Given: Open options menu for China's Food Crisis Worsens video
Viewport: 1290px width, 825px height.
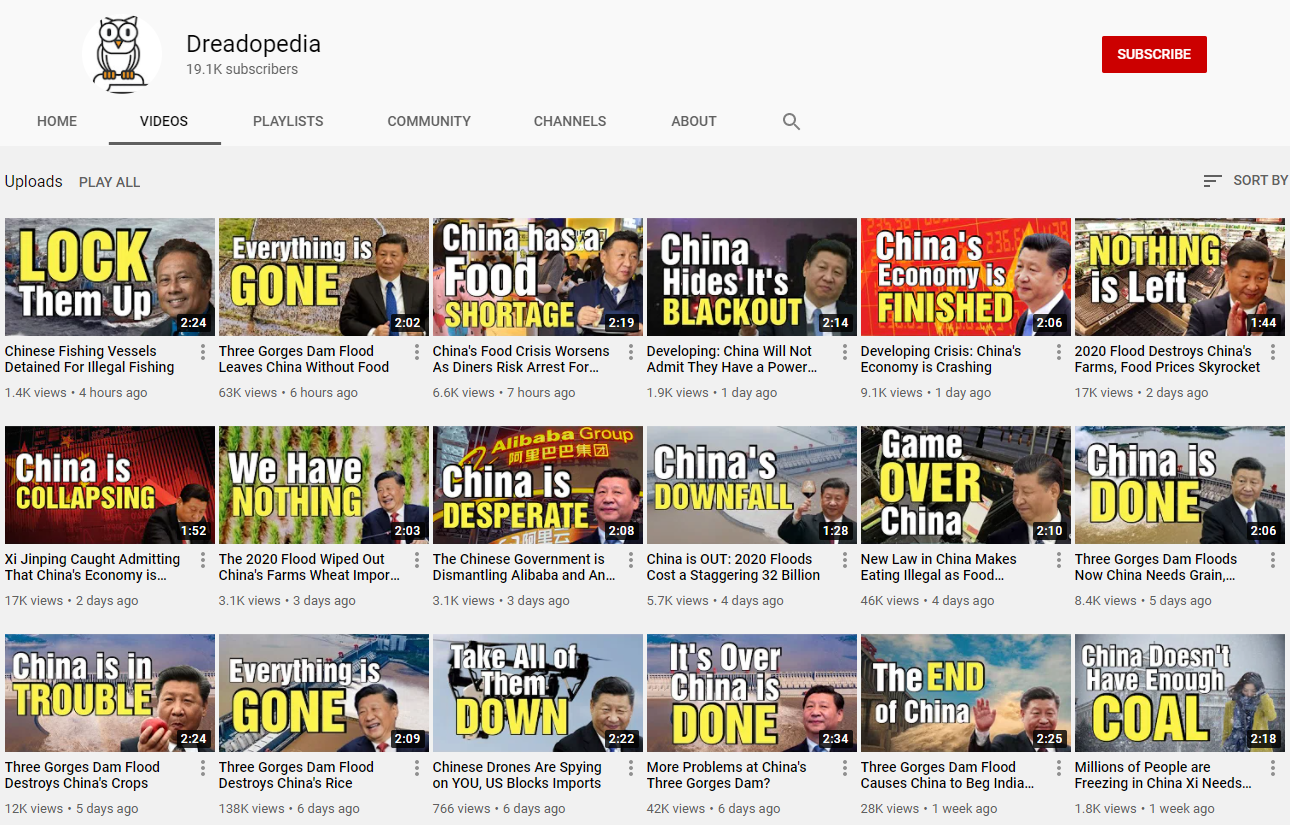Looking at the screenshot, I should click(631, 352).
